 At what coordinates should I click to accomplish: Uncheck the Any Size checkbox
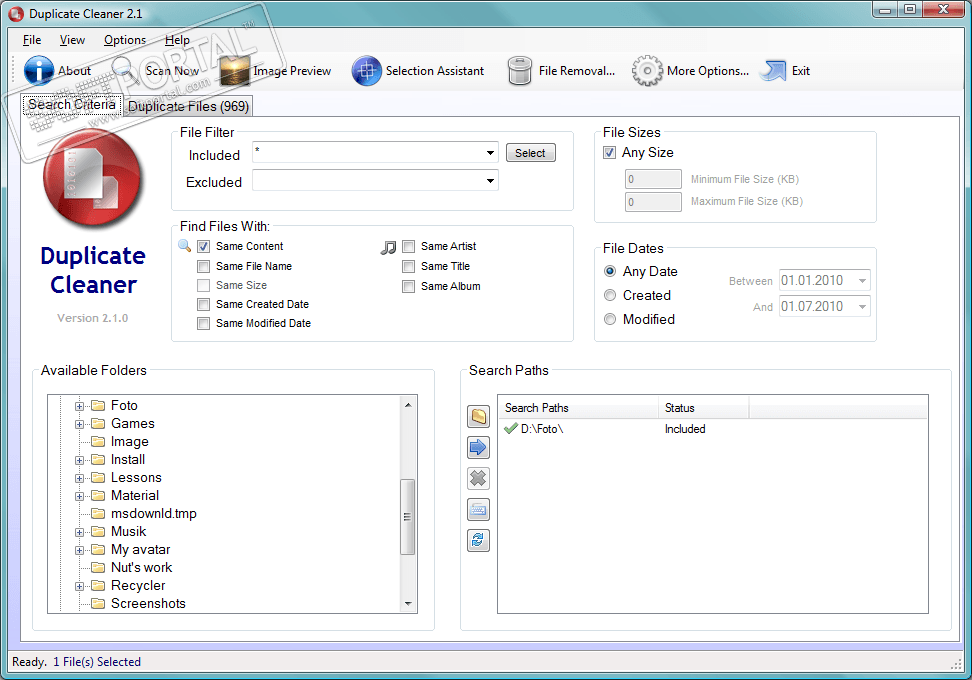pyautogui.click(x=609, y=152)
